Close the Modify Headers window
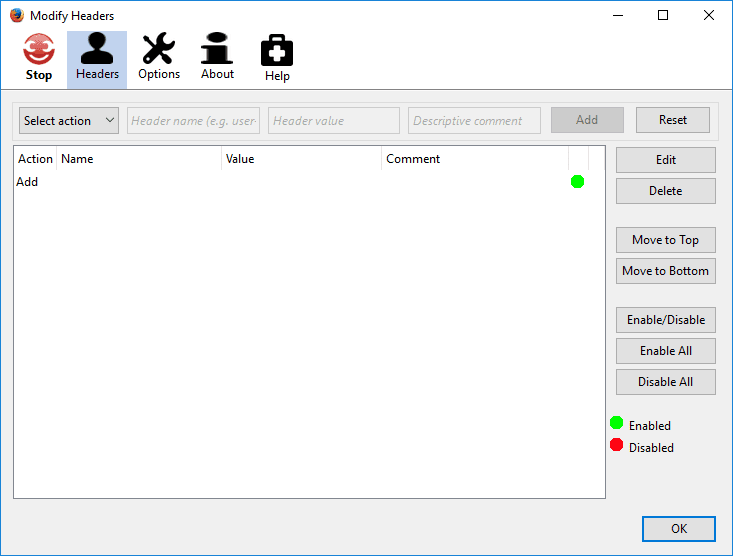This screenshot has height=556, width=733. pos(709,15)
